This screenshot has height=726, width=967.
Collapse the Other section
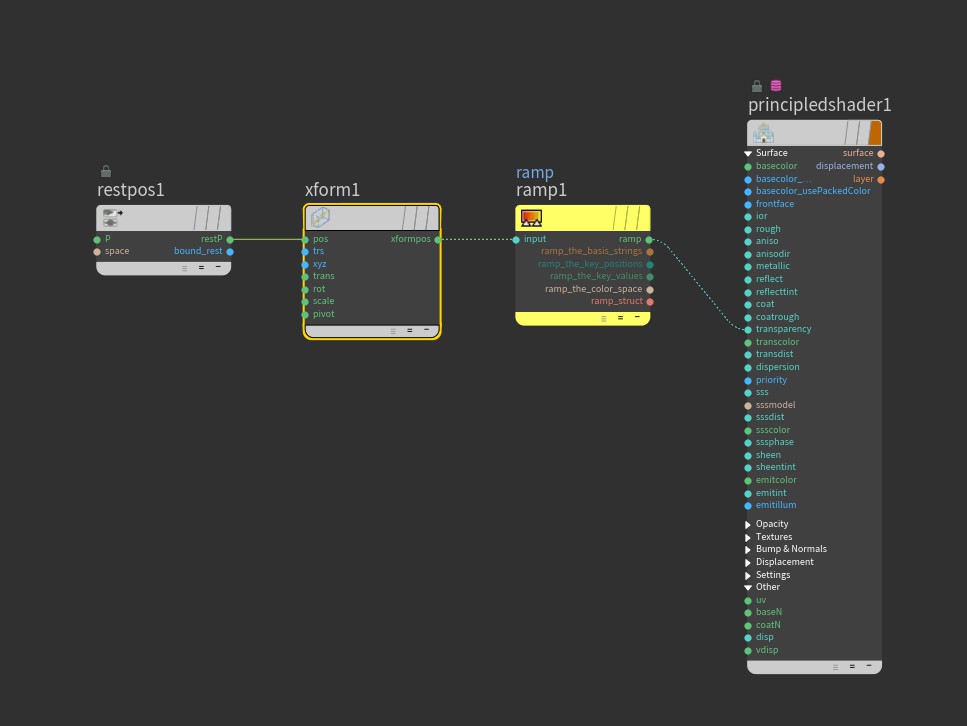tap(748, 587)
